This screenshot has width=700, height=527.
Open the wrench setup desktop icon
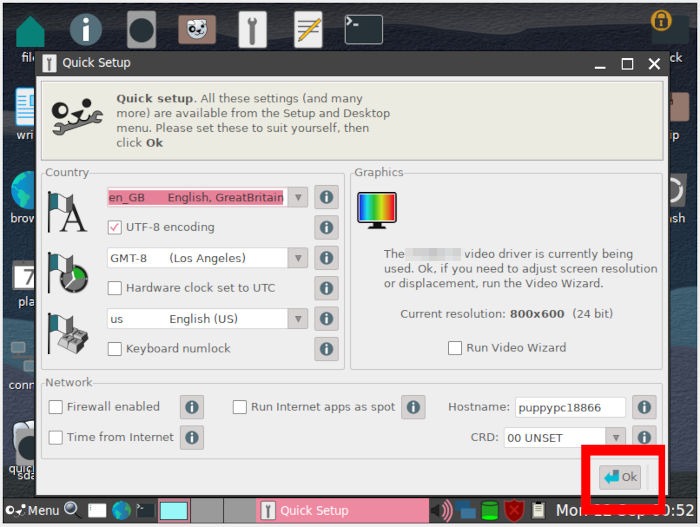(x=252, y=29)
